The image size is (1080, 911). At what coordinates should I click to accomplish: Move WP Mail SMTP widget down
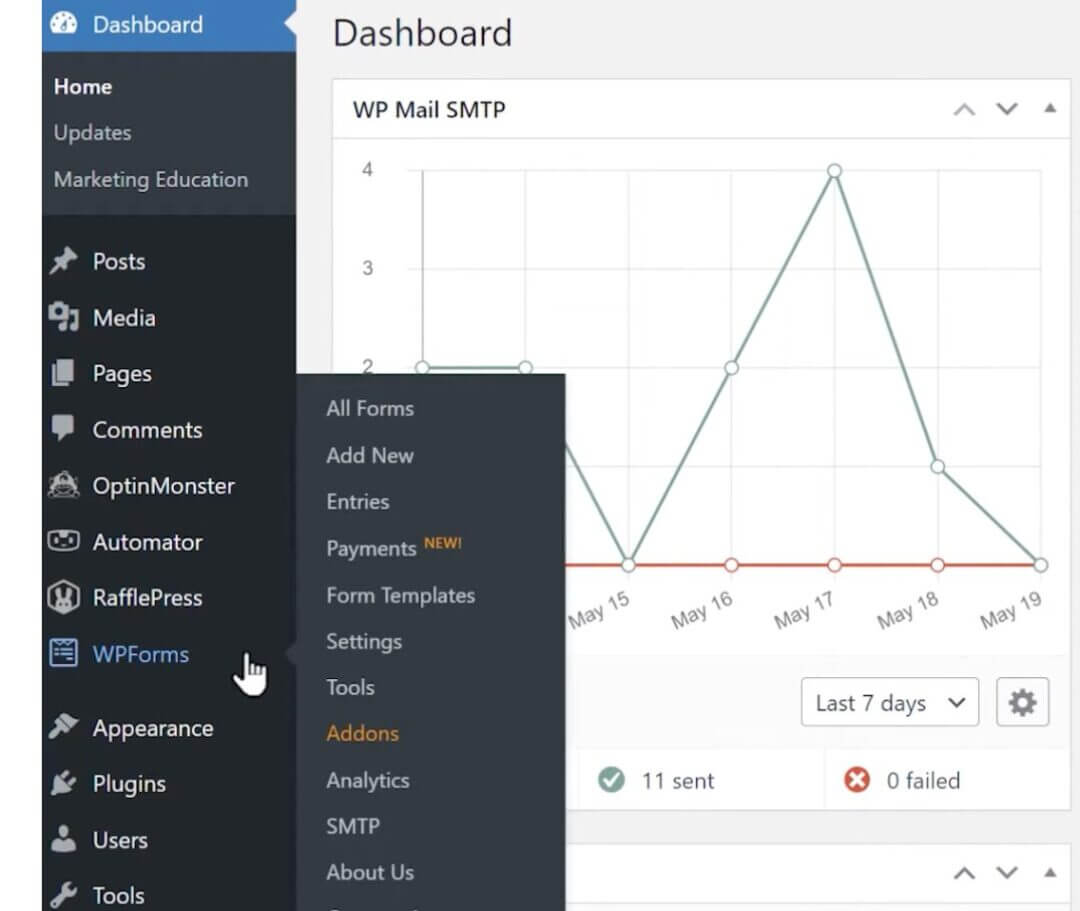click(x=1007, y=109)
